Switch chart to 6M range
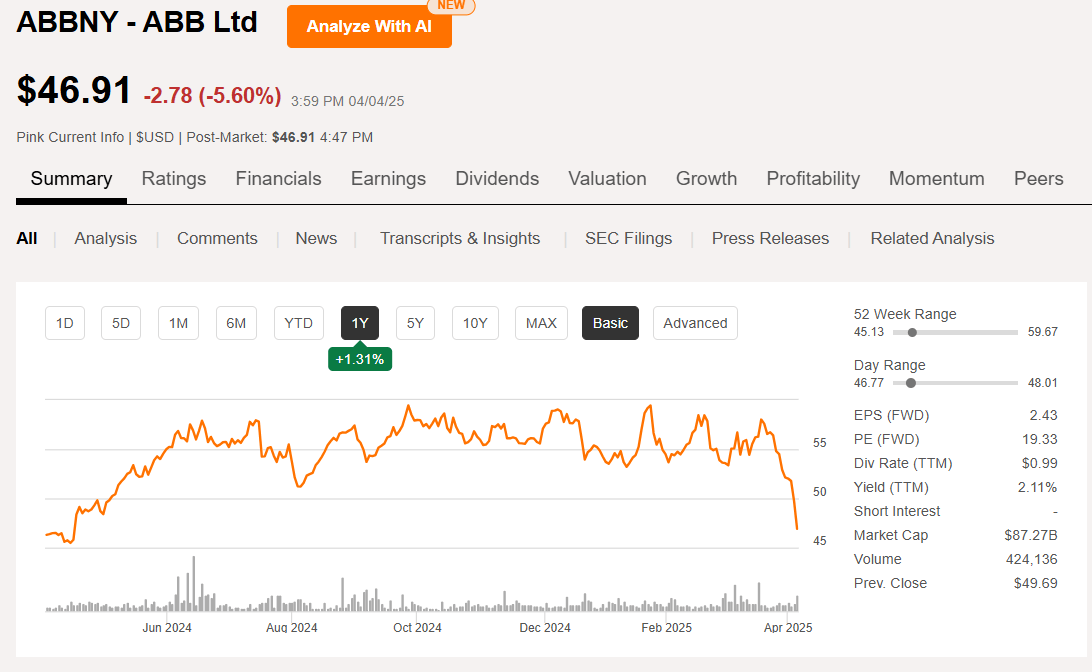1092x672 pixels. 236,323
